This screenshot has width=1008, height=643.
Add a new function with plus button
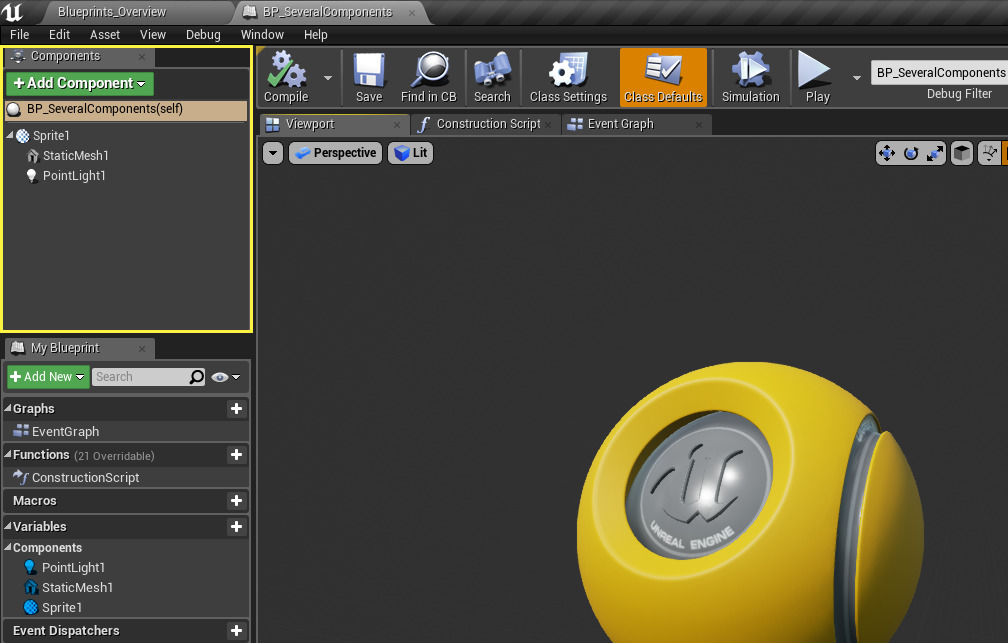tap(236, 455)
